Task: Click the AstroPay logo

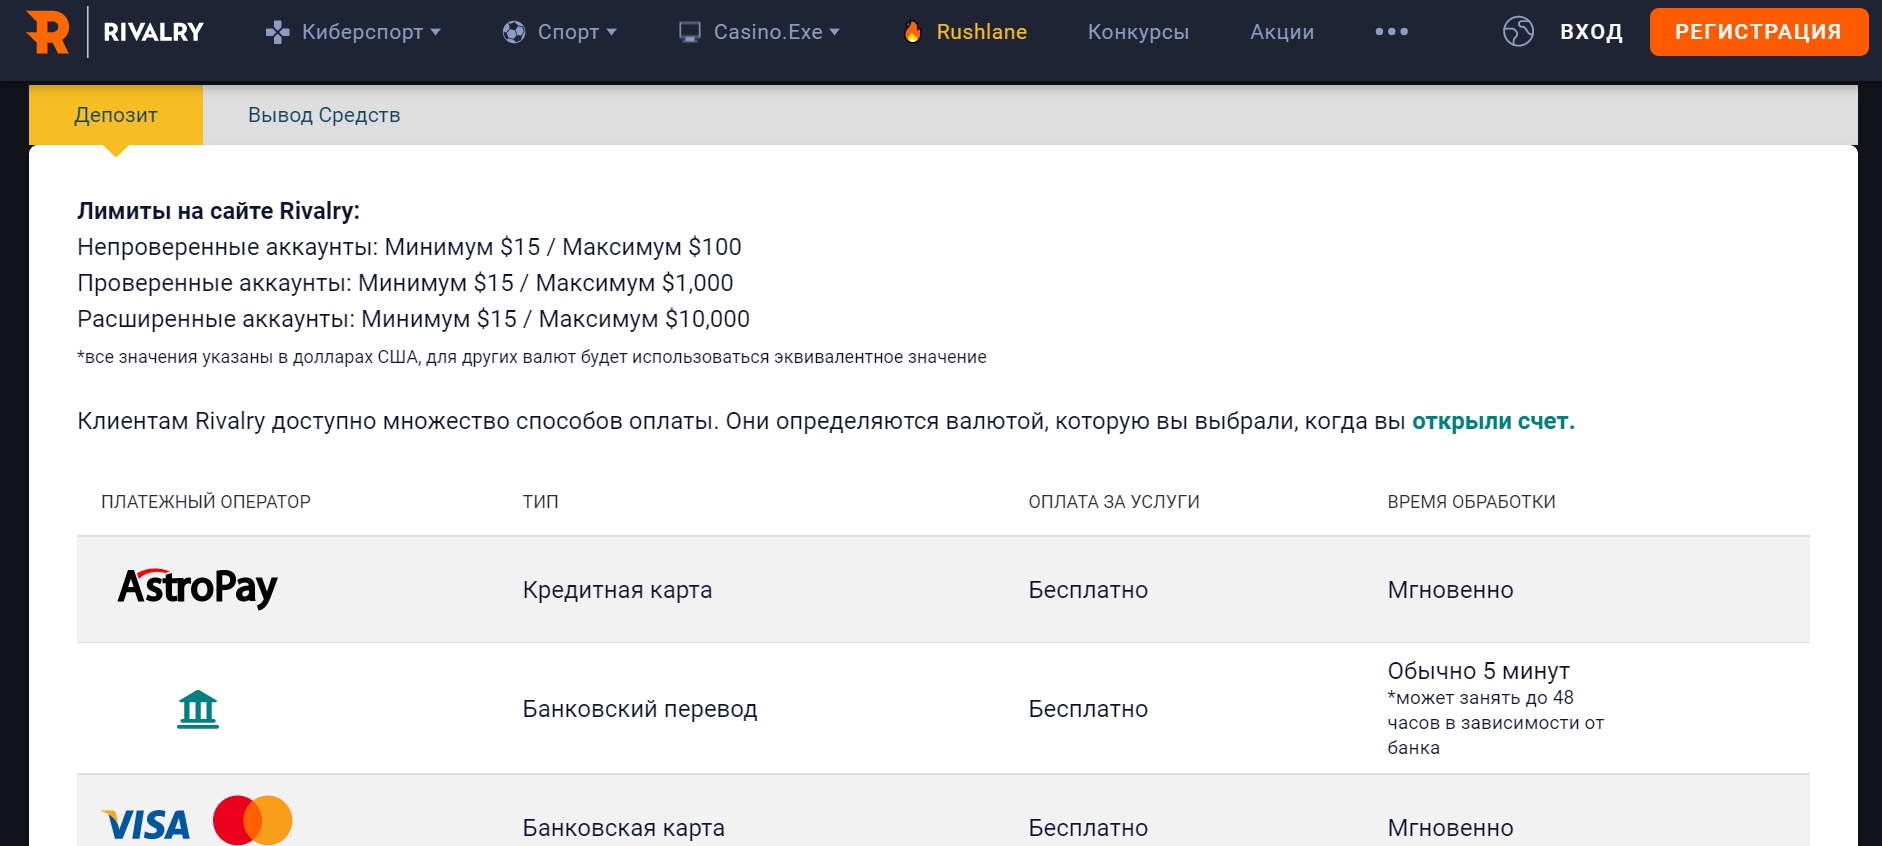Action: (x=198, y=588)
